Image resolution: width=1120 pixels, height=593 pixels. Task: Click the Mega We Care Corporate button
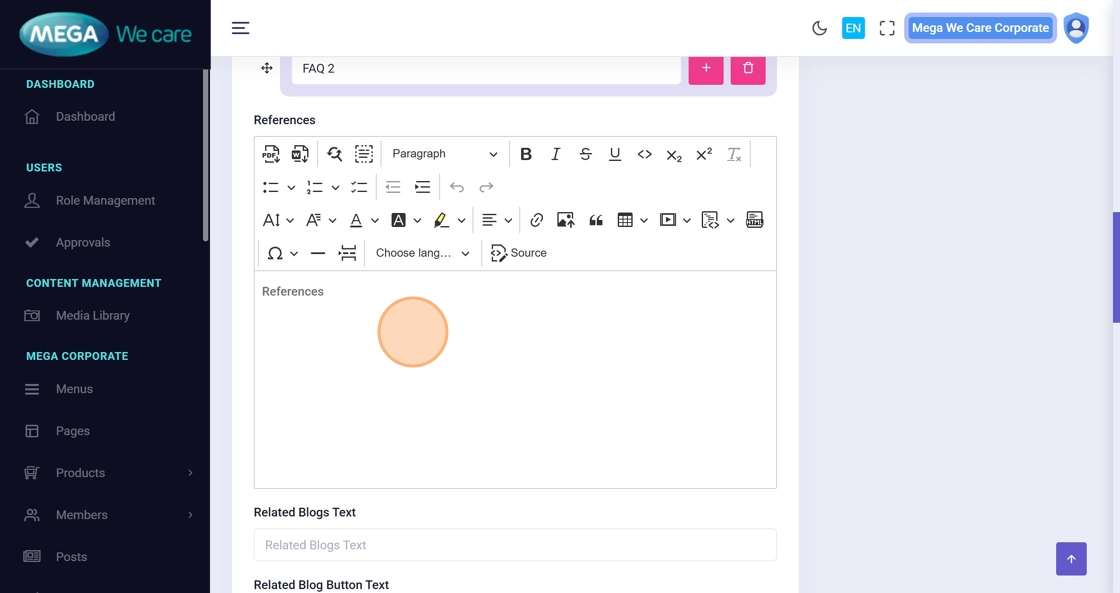pos(980,28)
